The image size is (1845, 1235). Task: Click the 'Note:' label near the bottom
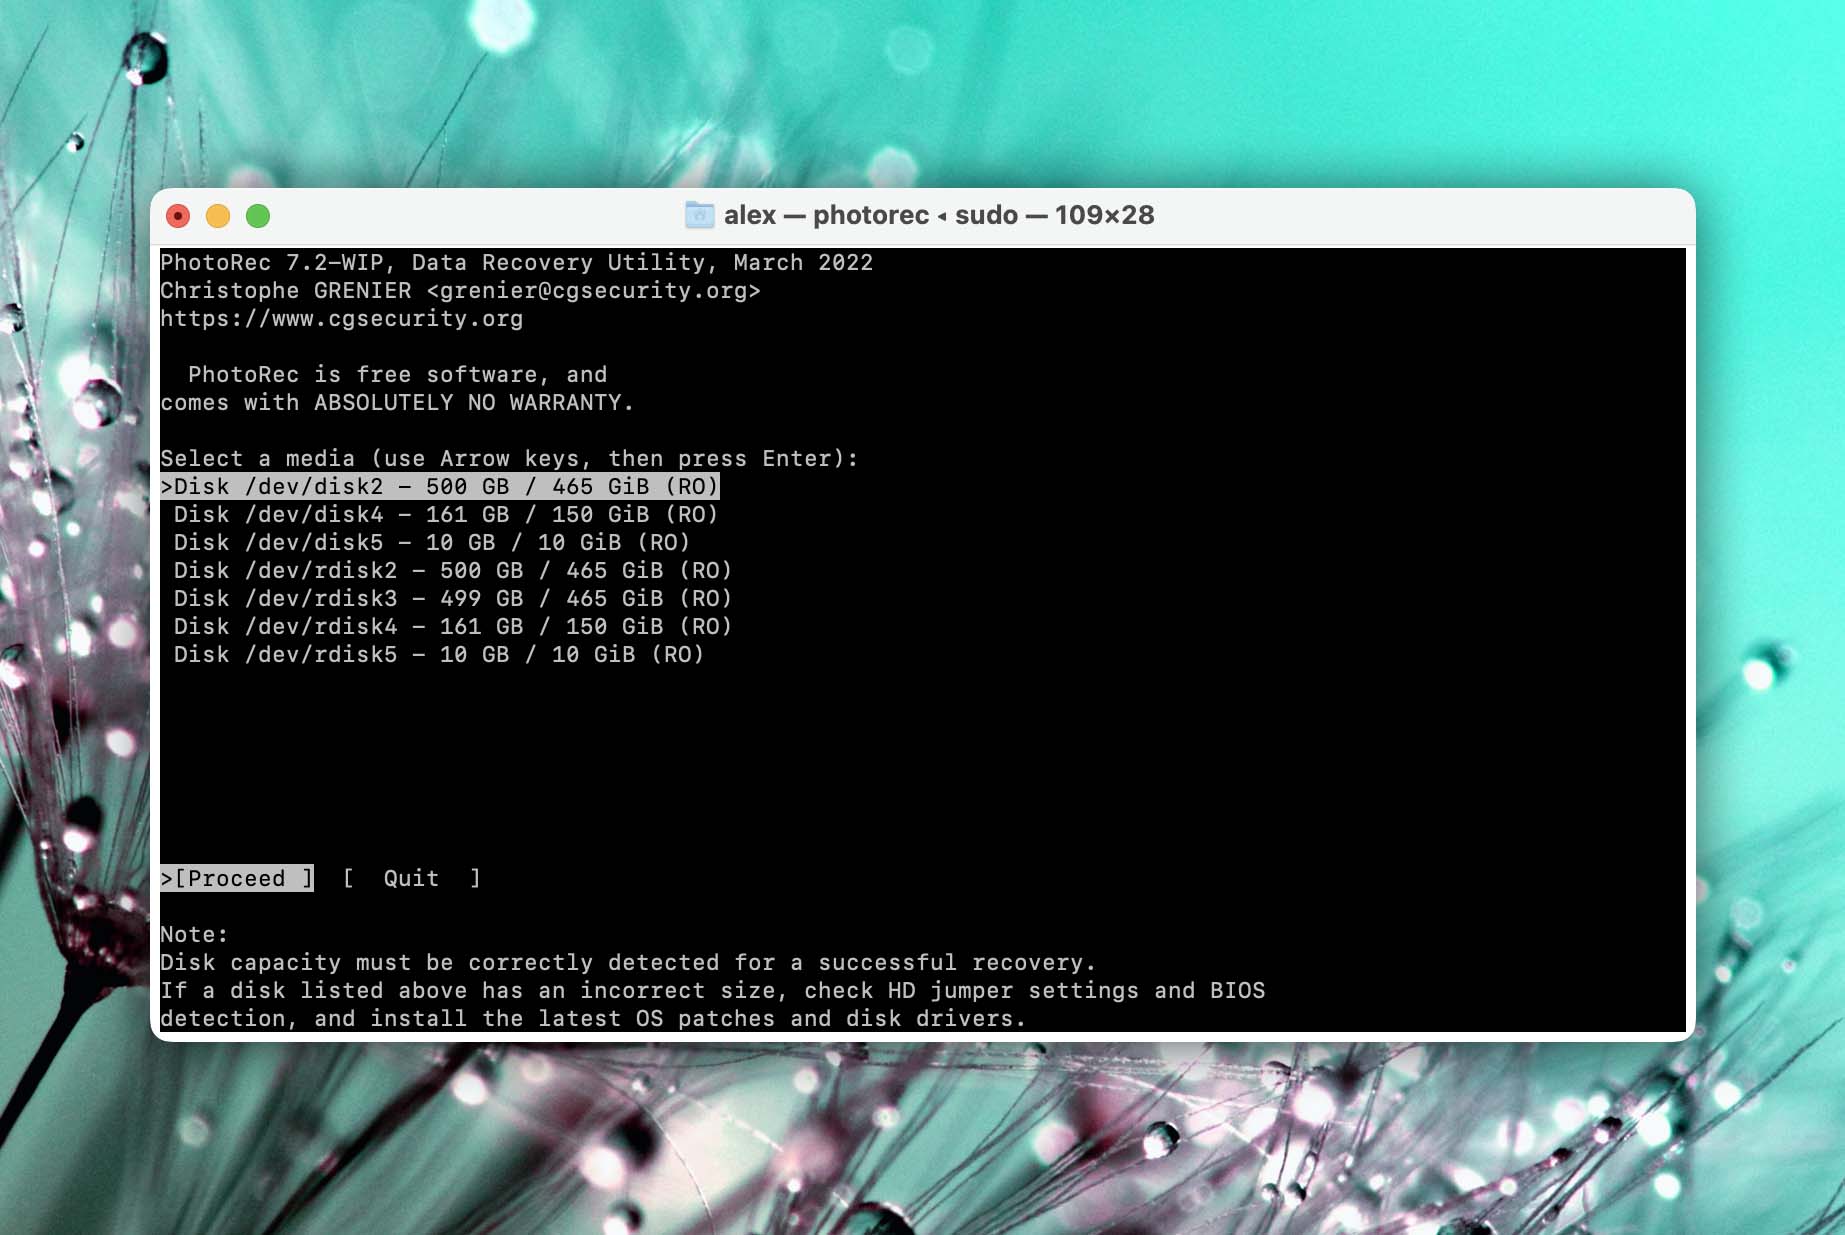194,935
